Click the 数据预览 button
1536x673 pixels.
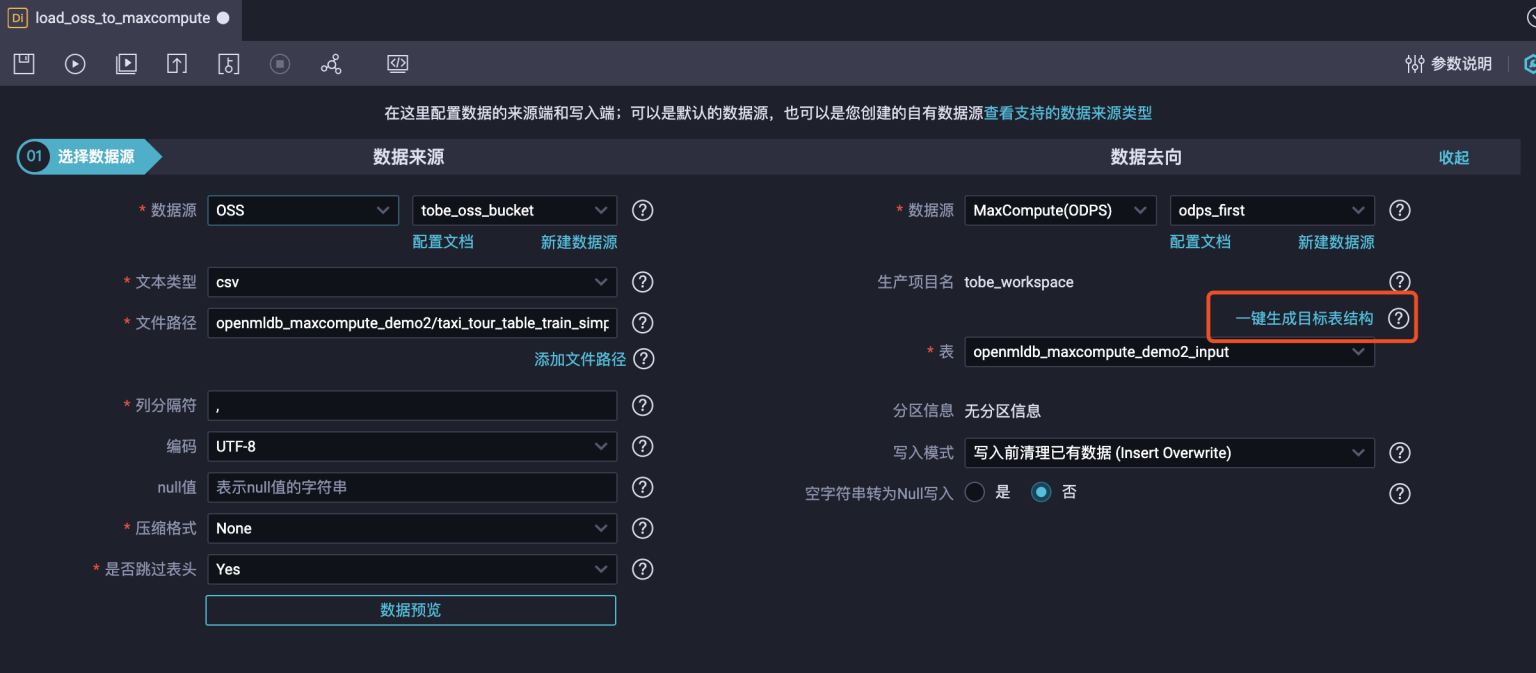point(411,610)
